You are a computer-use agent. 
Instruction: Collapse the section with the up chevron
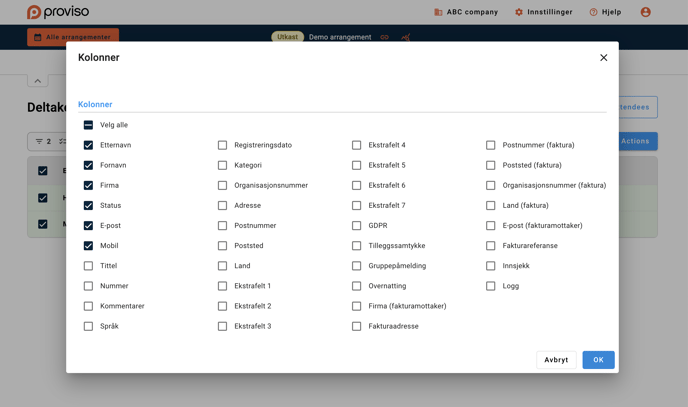click(38, 81)
